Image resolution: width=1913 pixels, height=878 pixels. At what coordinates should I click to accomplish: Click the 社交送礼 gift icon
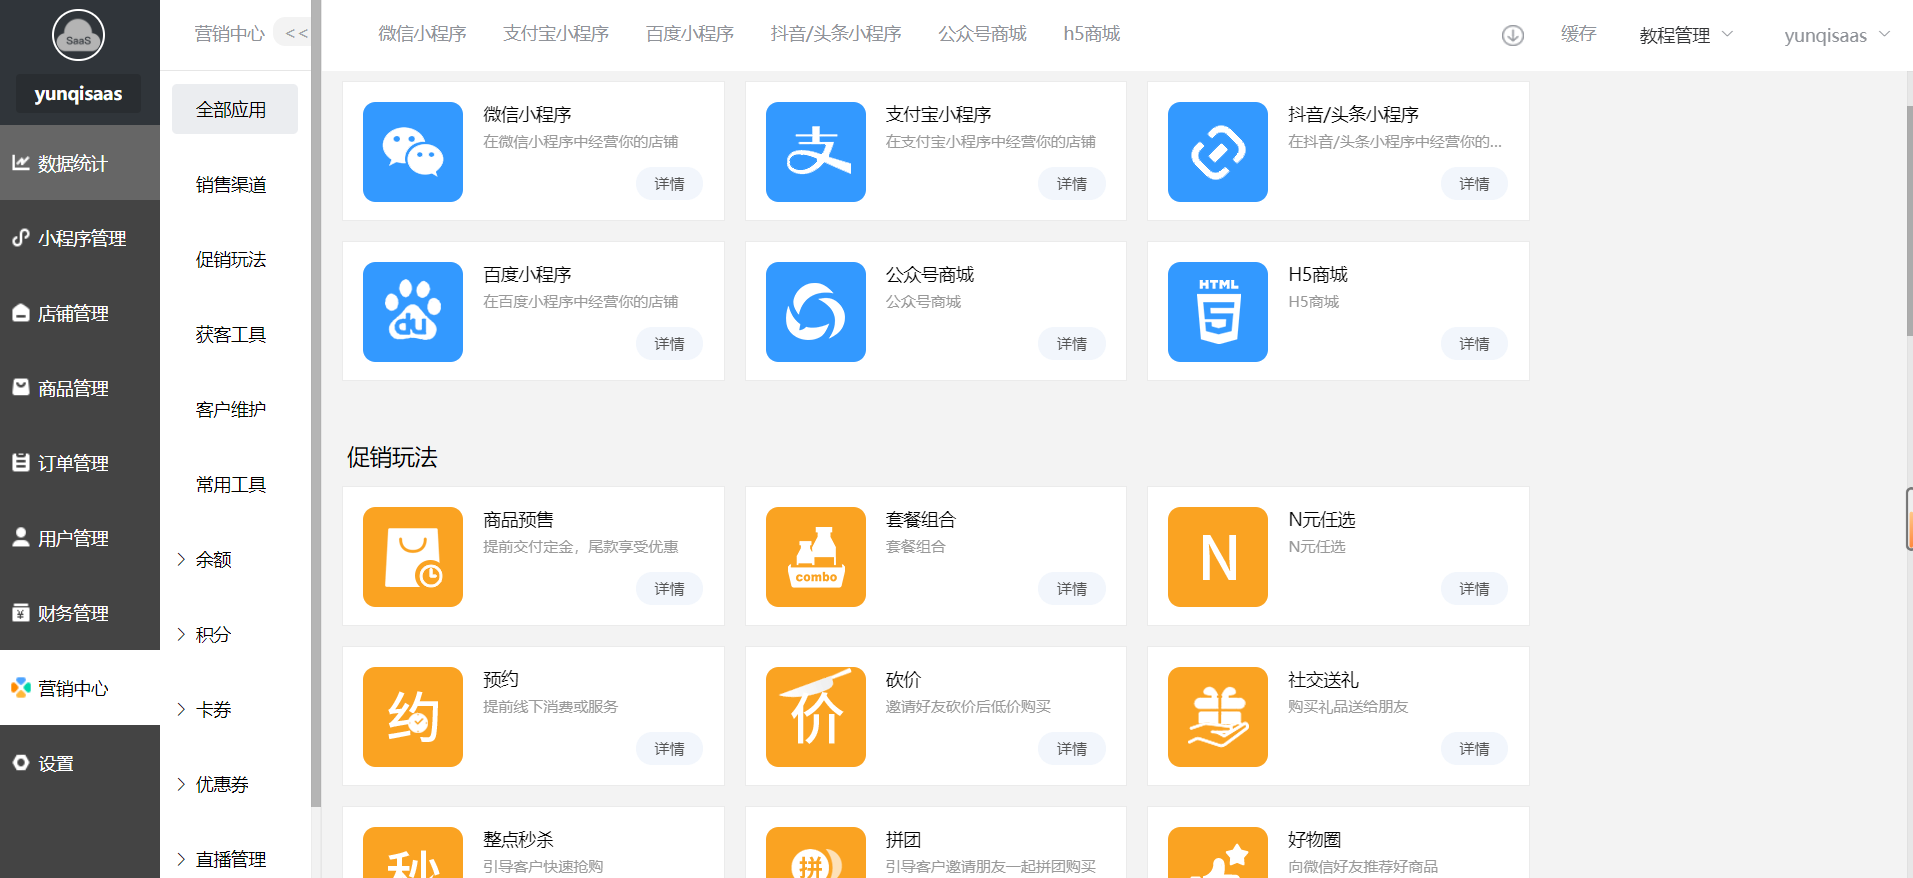tap(1218, 717)
